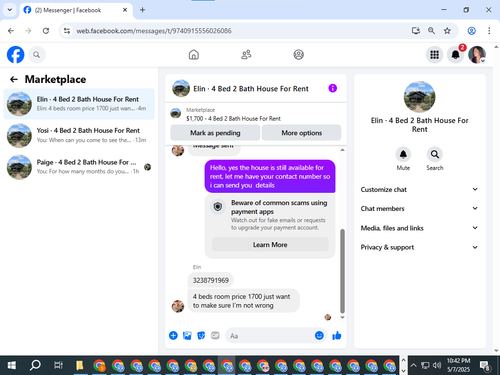The height and width of the screenshot is (375, 500).
Task: Click the shield icon in scam warning
Action: coord(218,207)
